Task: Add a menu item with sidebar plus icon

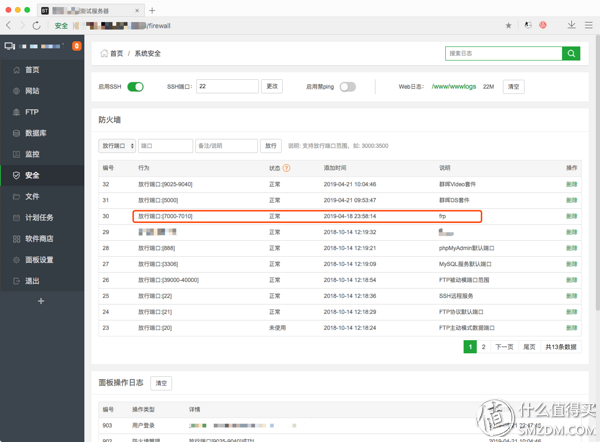Action: [x=41, y=301]
